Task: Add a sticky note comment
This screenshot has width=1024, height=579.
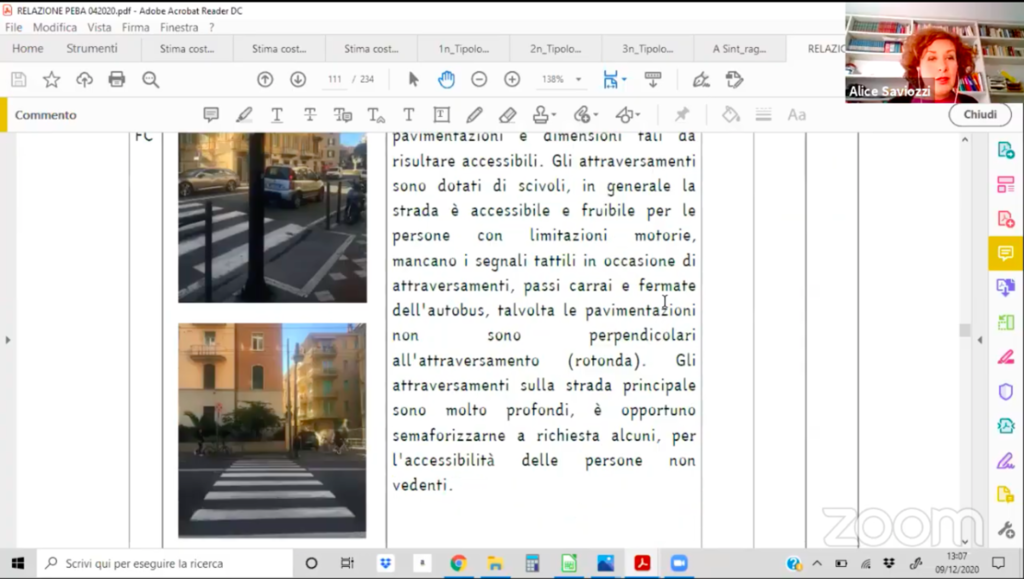Action: pos(211,115)
